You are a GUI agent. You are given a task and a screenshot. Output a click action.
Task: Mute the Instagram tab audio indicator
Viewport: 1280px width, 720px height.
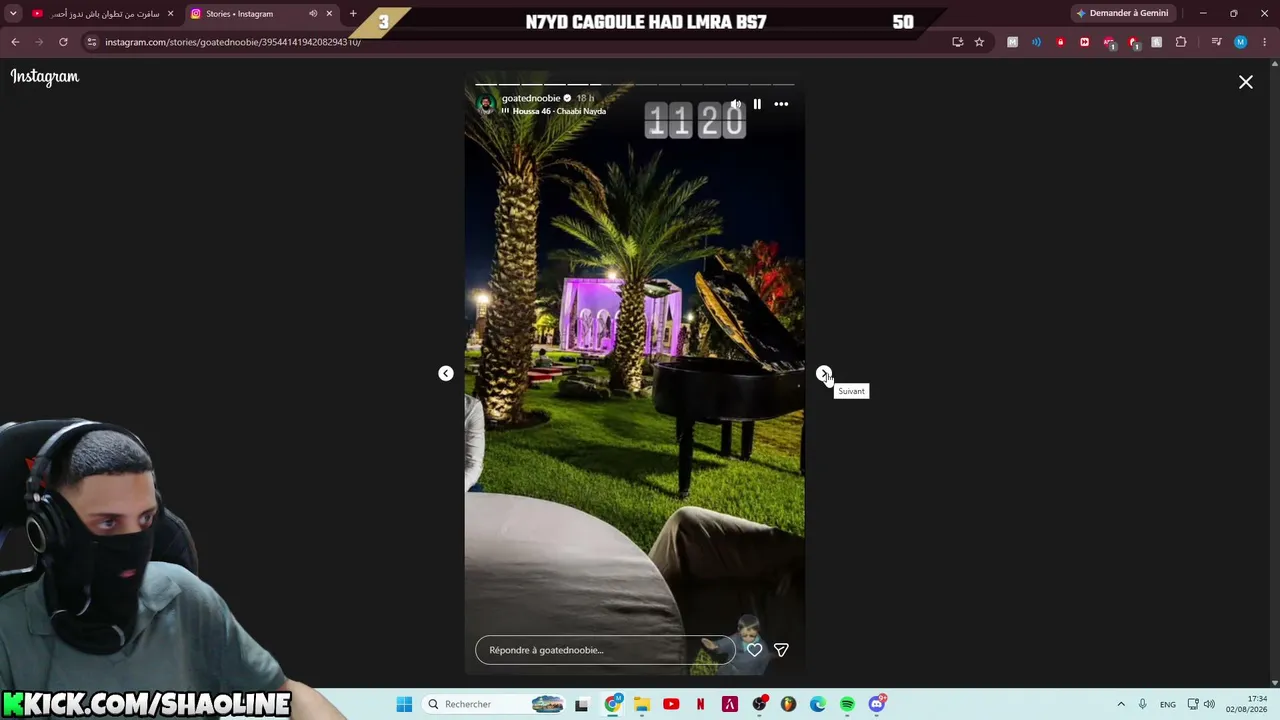tap(313, 14)
